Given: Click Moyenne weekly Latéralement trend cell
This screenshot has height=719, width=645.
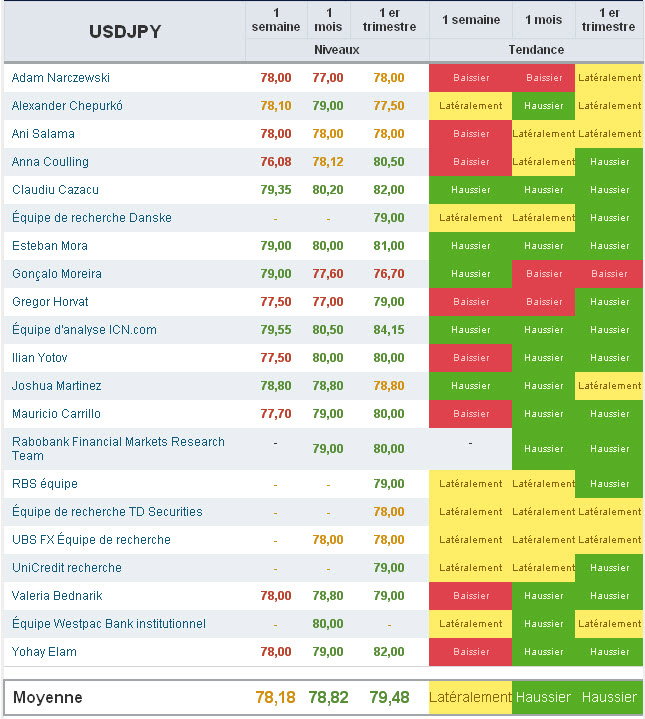Looking at the screenshot, I should pyautogui.click(x=470, y=697).
